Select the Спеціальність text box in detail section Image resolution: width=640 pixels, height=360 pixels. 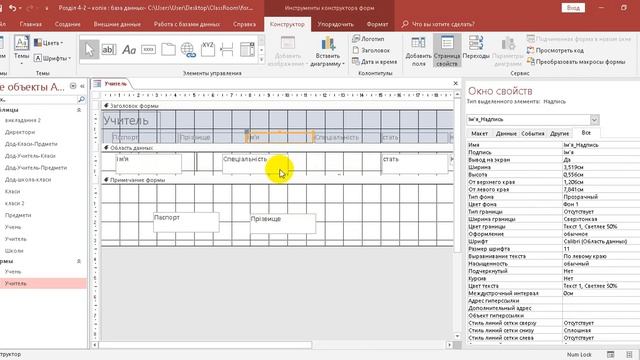tap(255, 164)
